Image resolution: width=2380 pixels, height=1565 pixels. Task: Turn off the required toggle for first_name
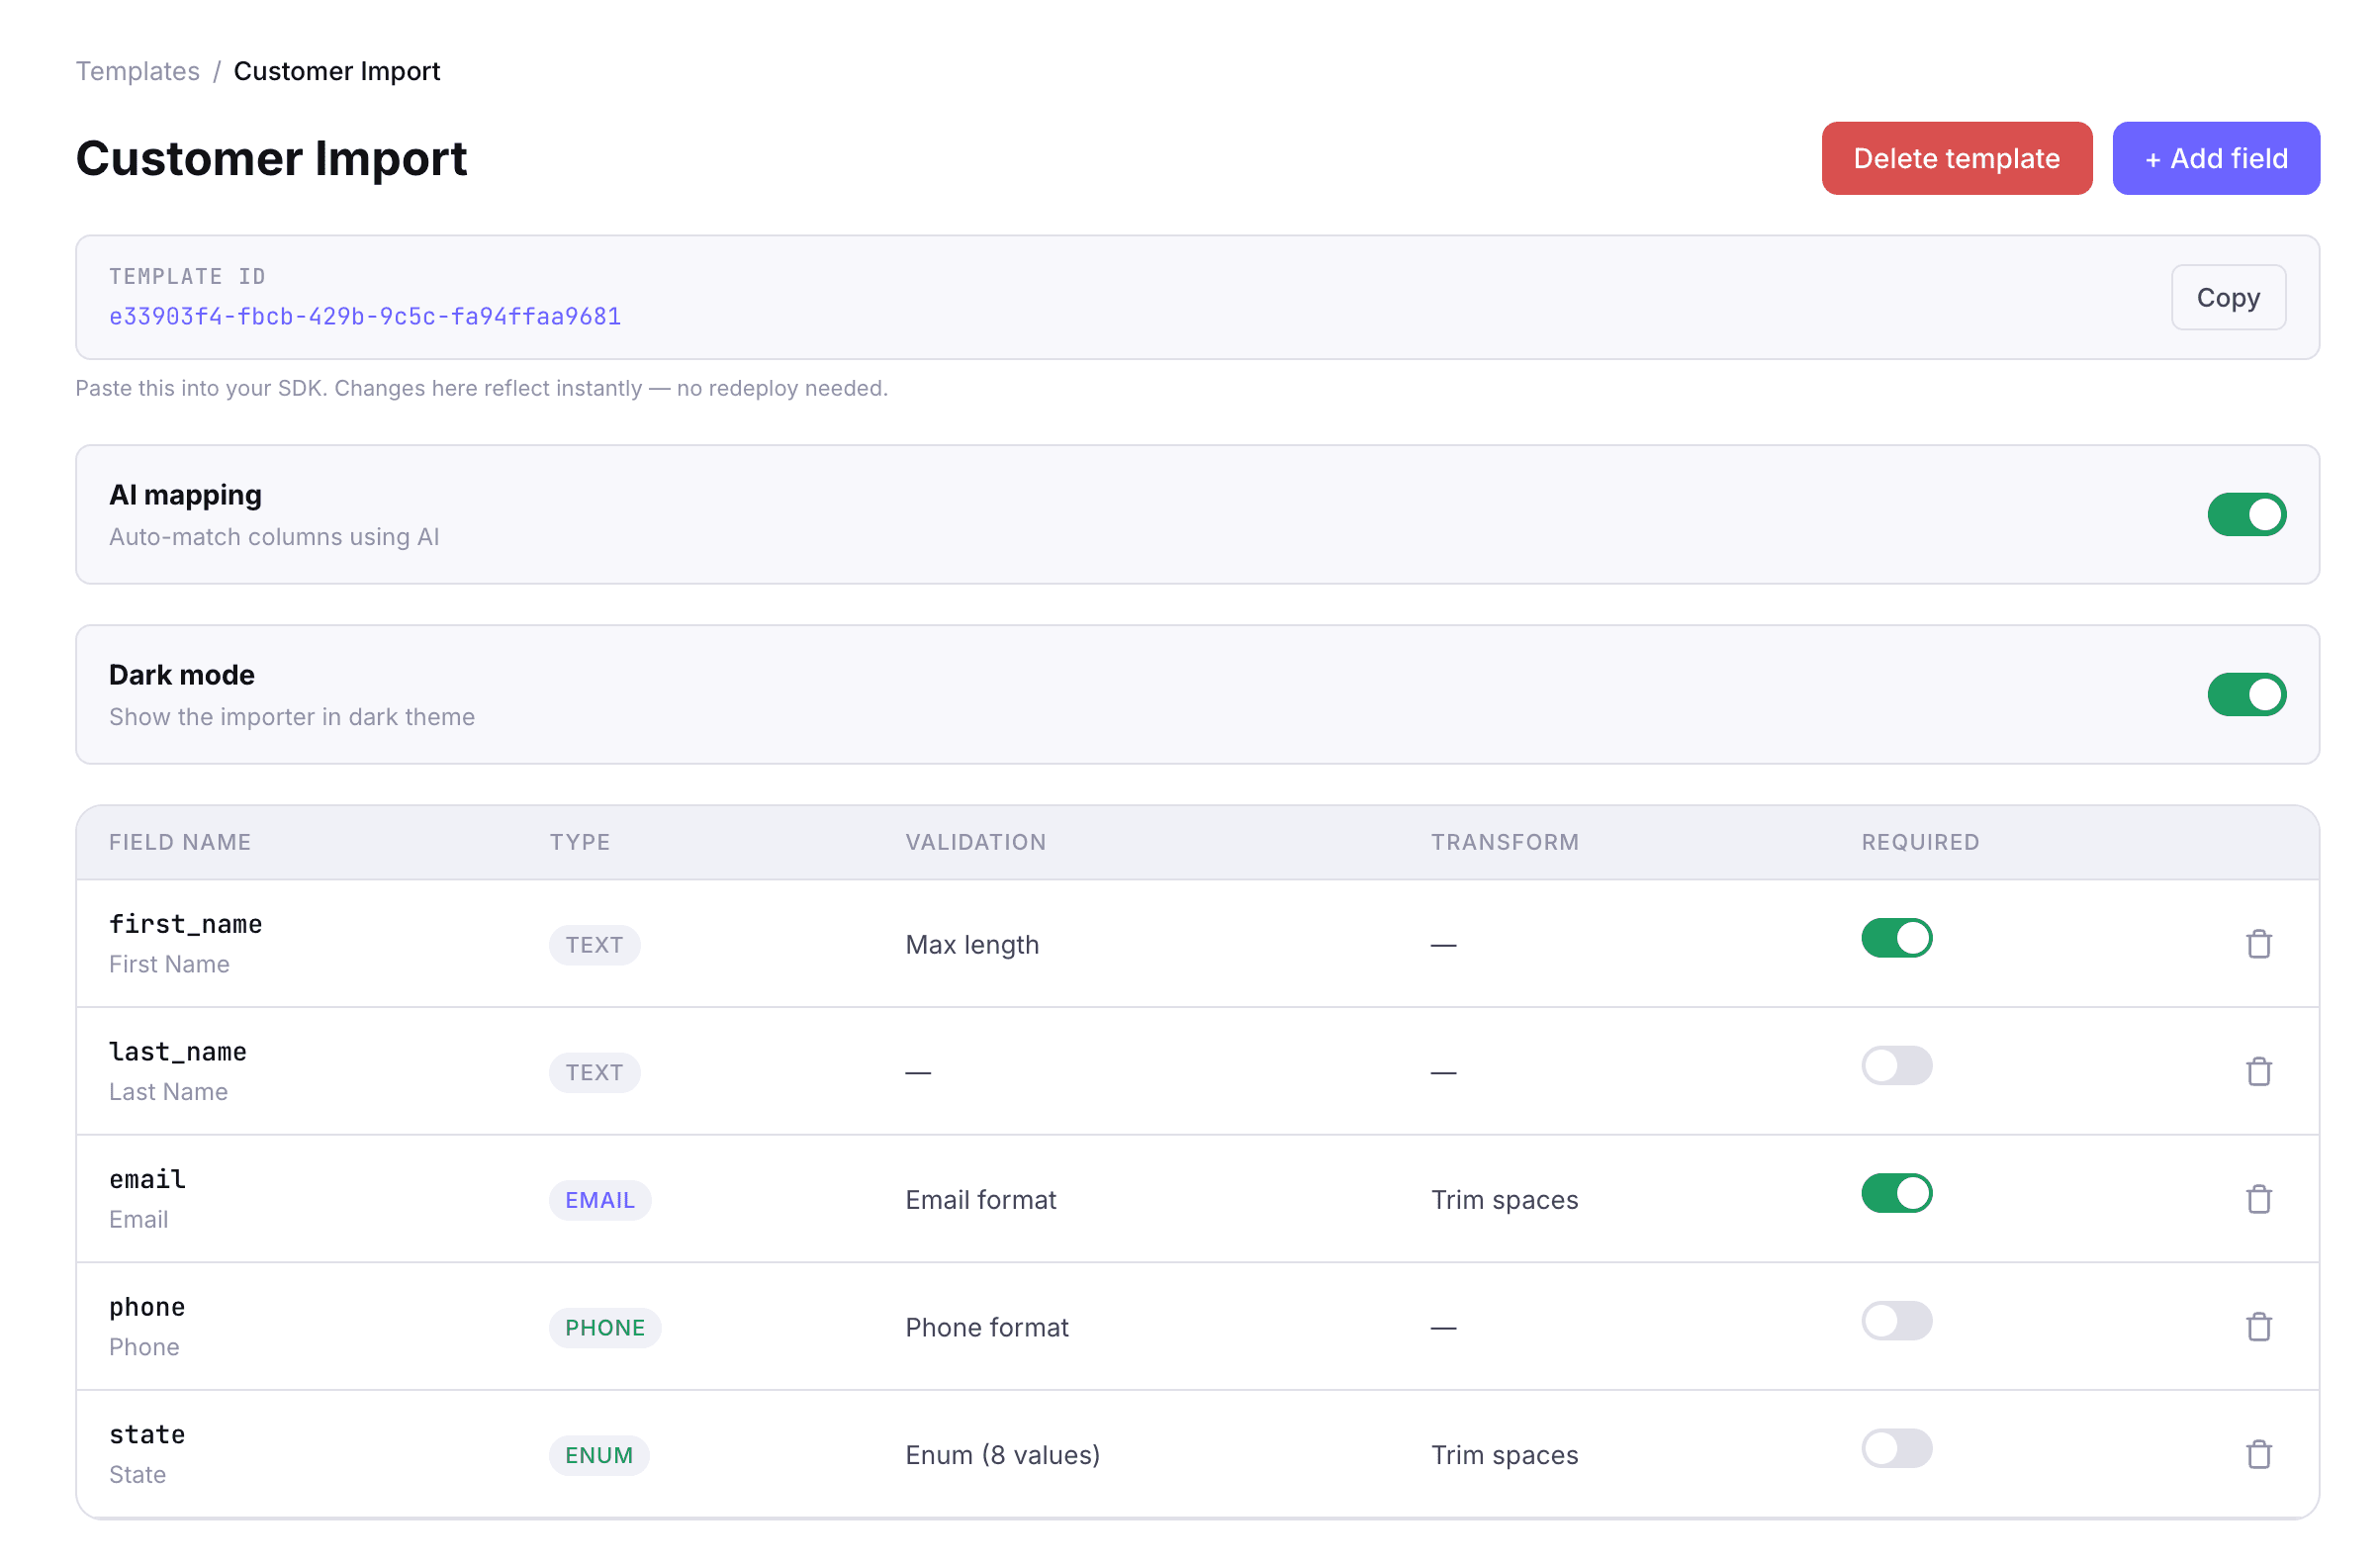pyautogui.click(x=1896, y=938)
